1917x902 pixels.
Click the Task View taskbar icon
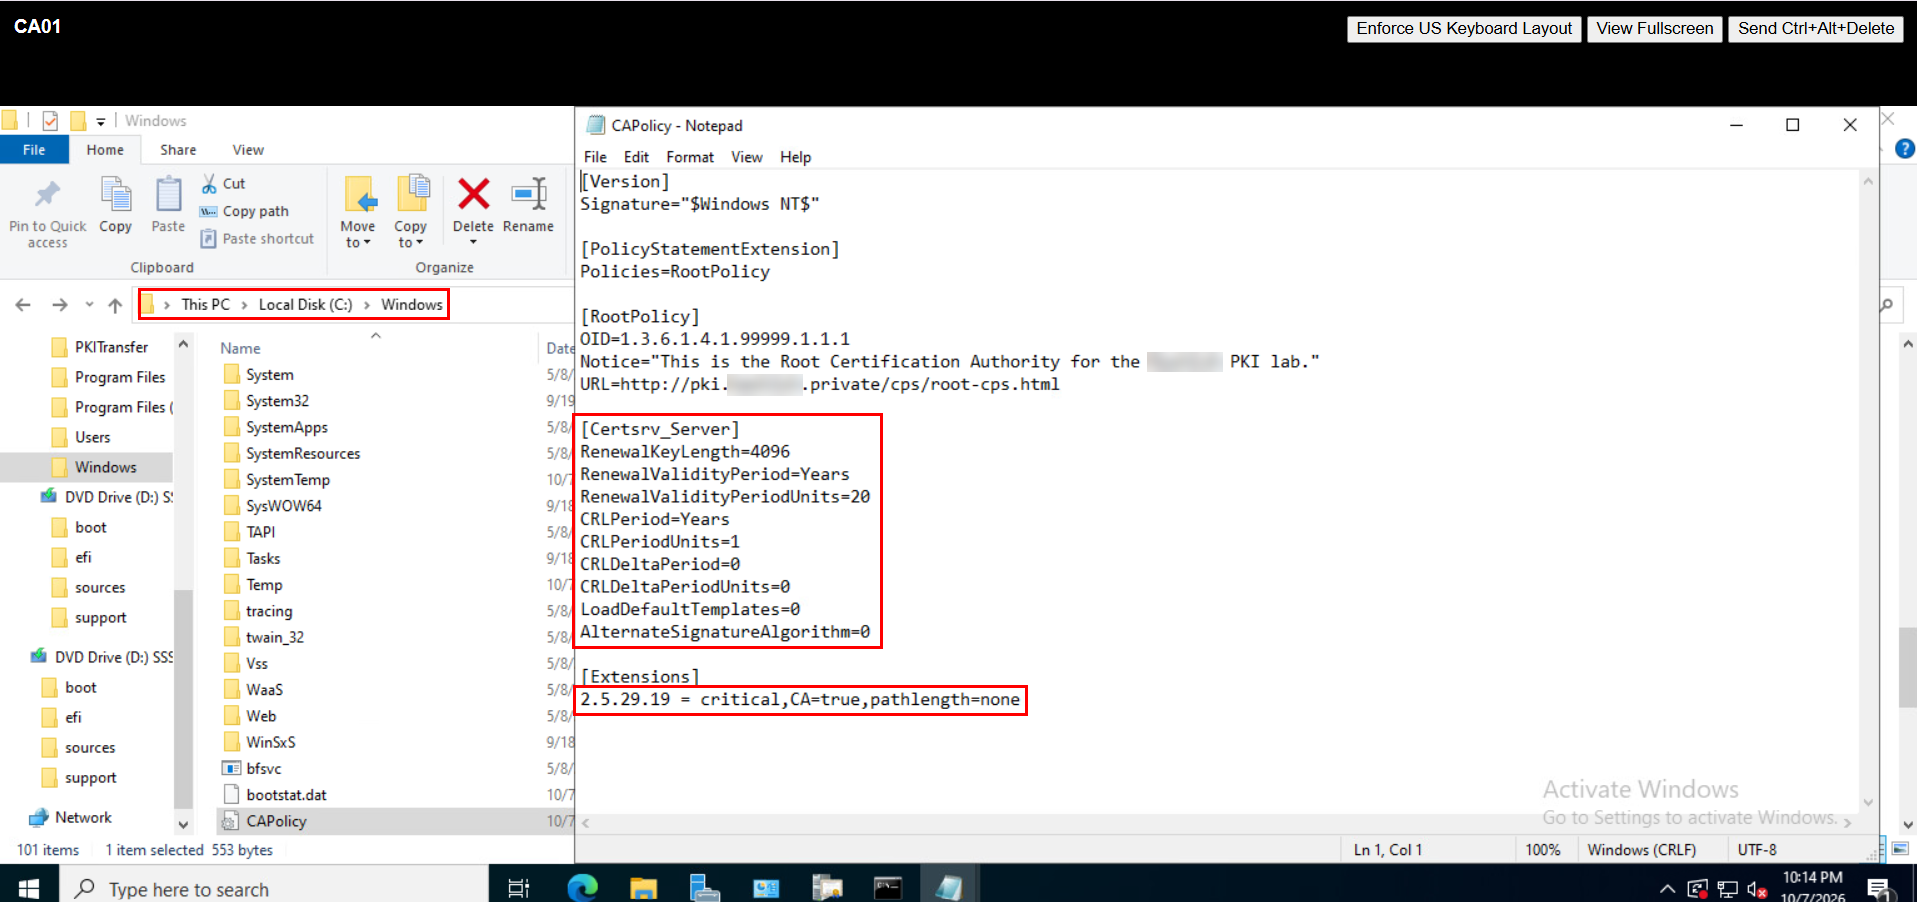pos(518,887)
